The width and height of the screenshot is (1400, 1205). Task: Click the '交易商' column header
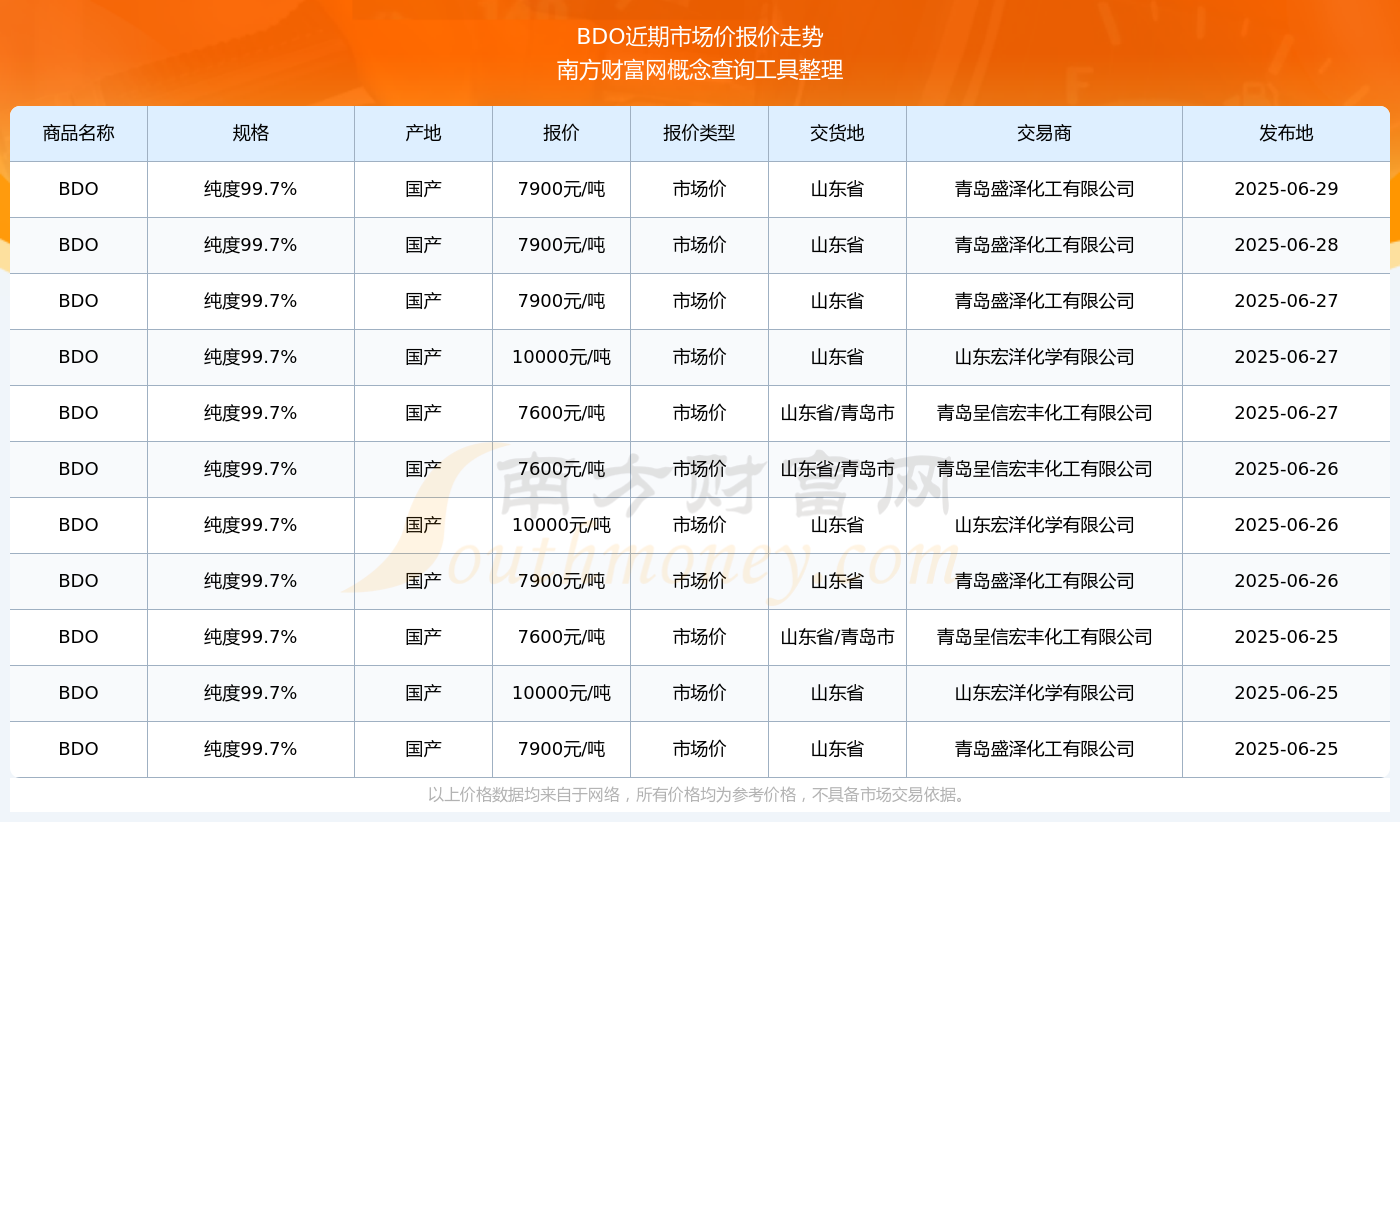(x=1045, y=133)
